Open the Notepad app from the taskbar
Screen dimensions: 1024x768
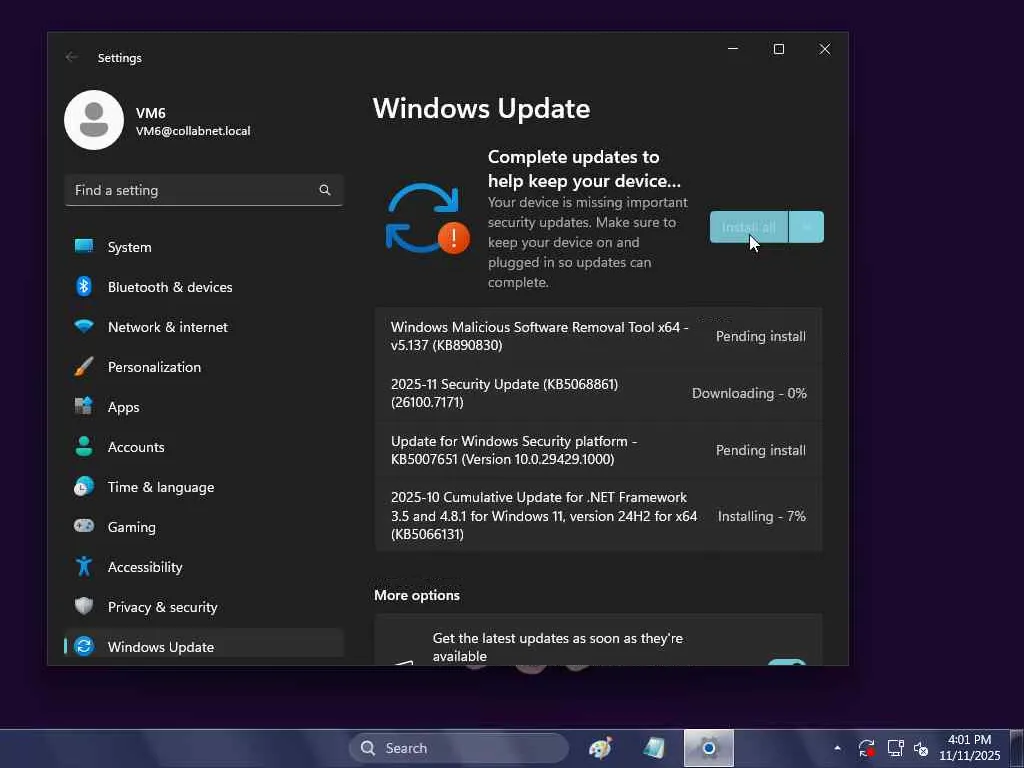tap(654, 748)
